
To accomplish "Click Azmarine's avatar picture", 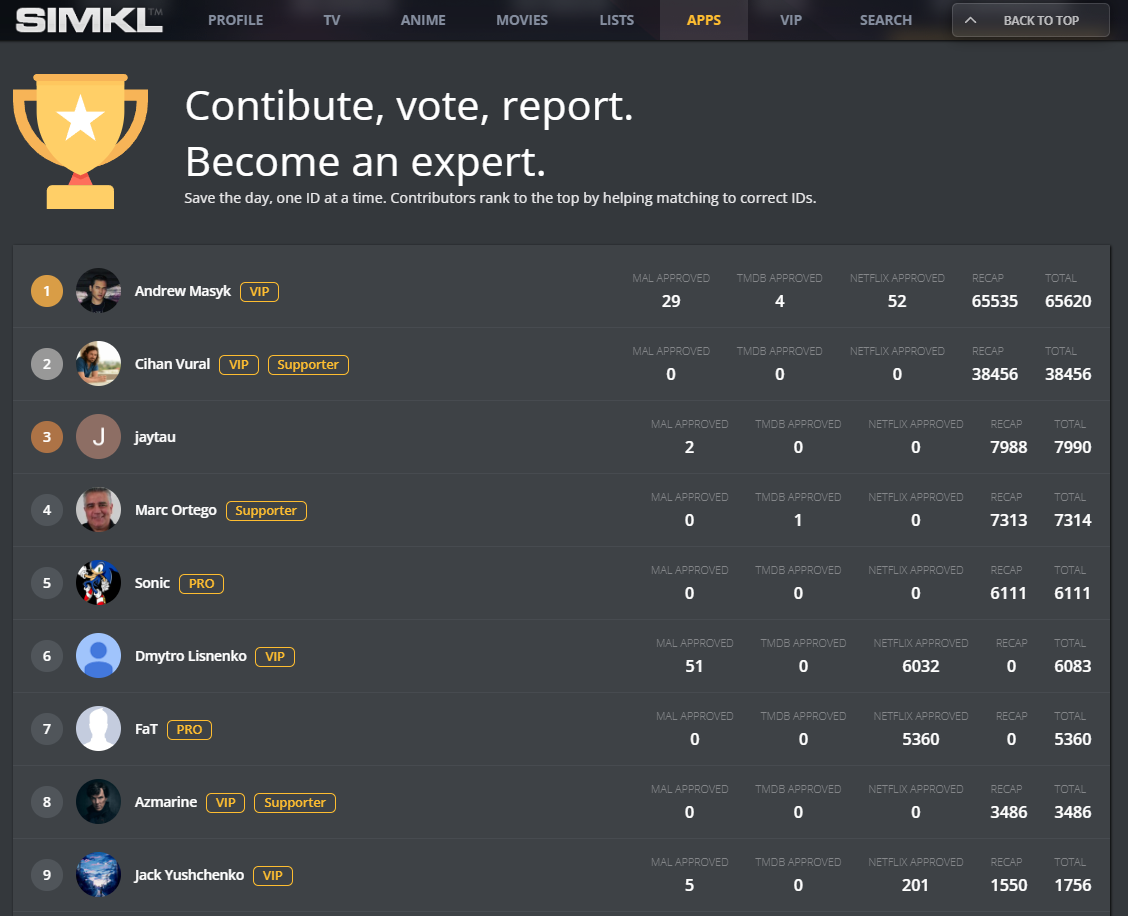I will click(98, 802).
